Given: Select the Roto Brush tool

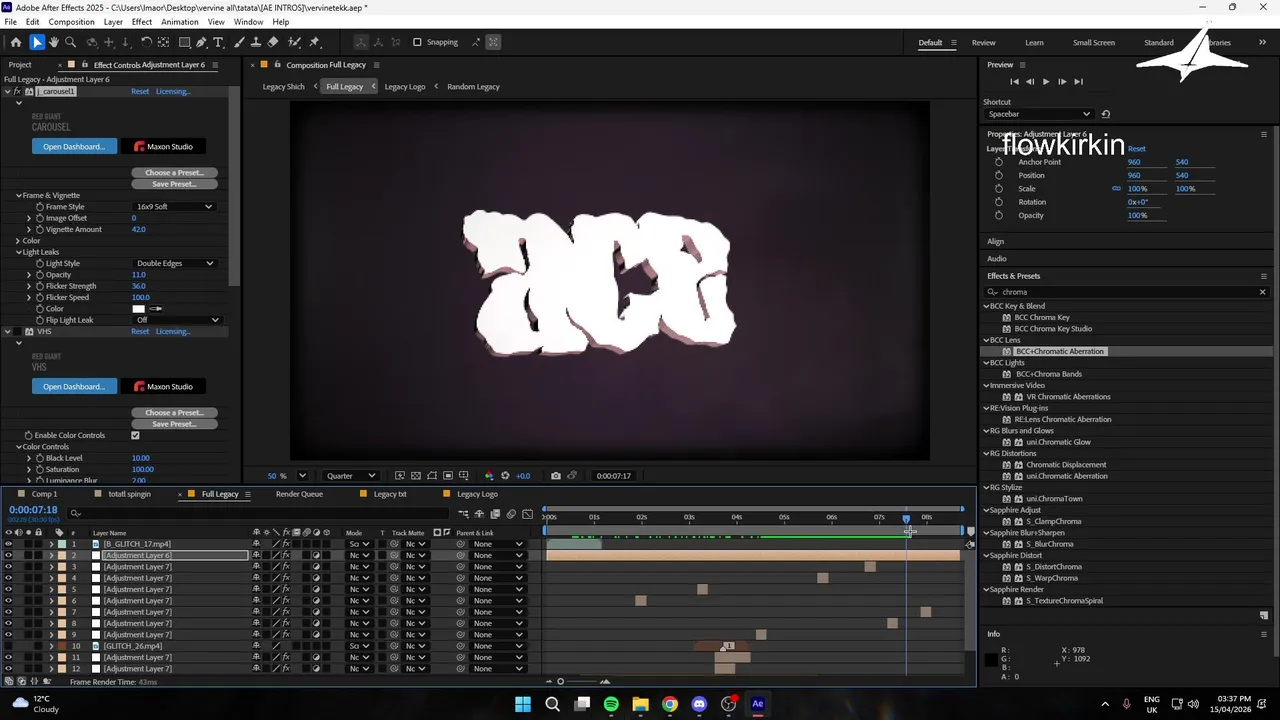Looking at the screenshot, I should [x=295, y=42].
